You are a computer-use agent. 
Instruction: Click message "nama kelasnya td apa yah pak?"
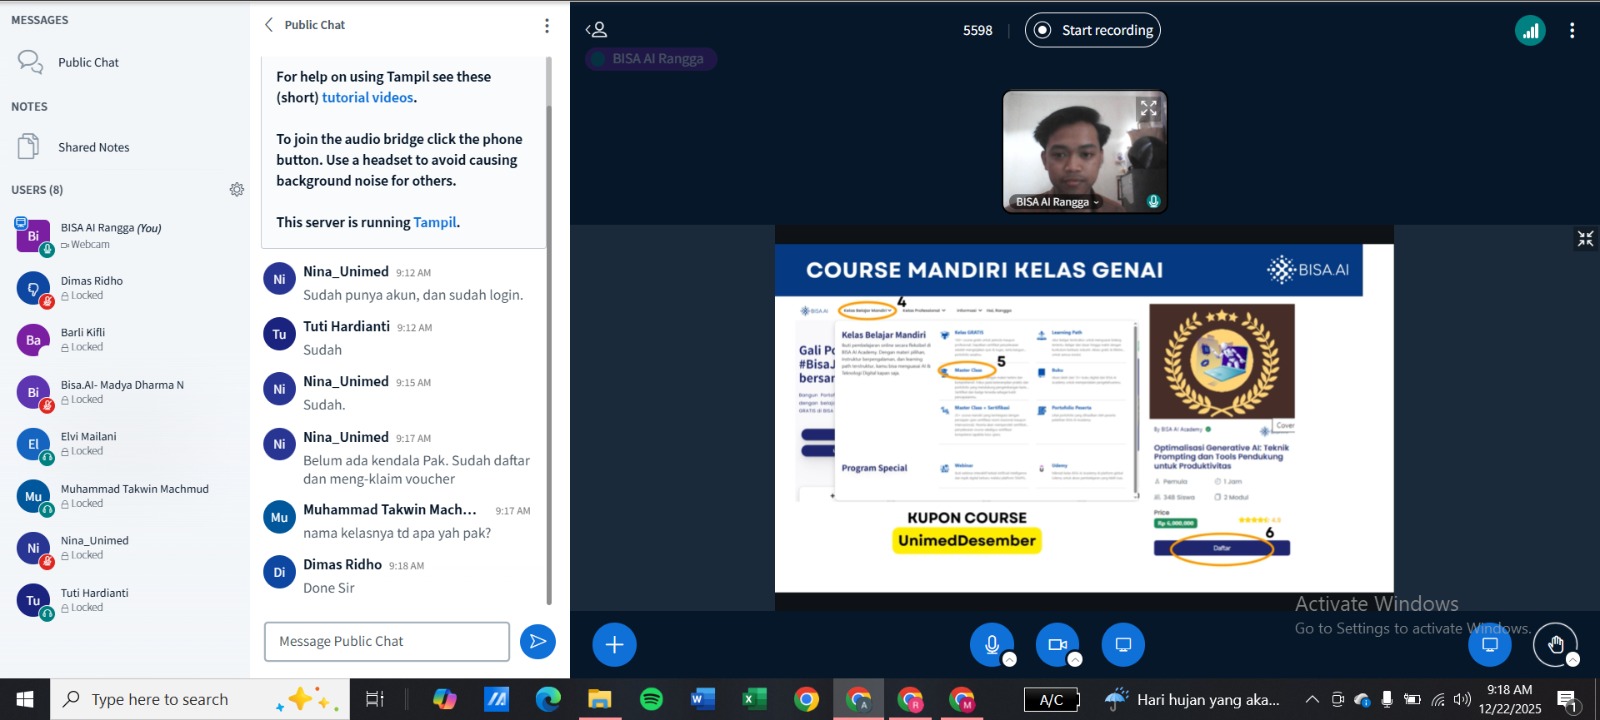397,533
